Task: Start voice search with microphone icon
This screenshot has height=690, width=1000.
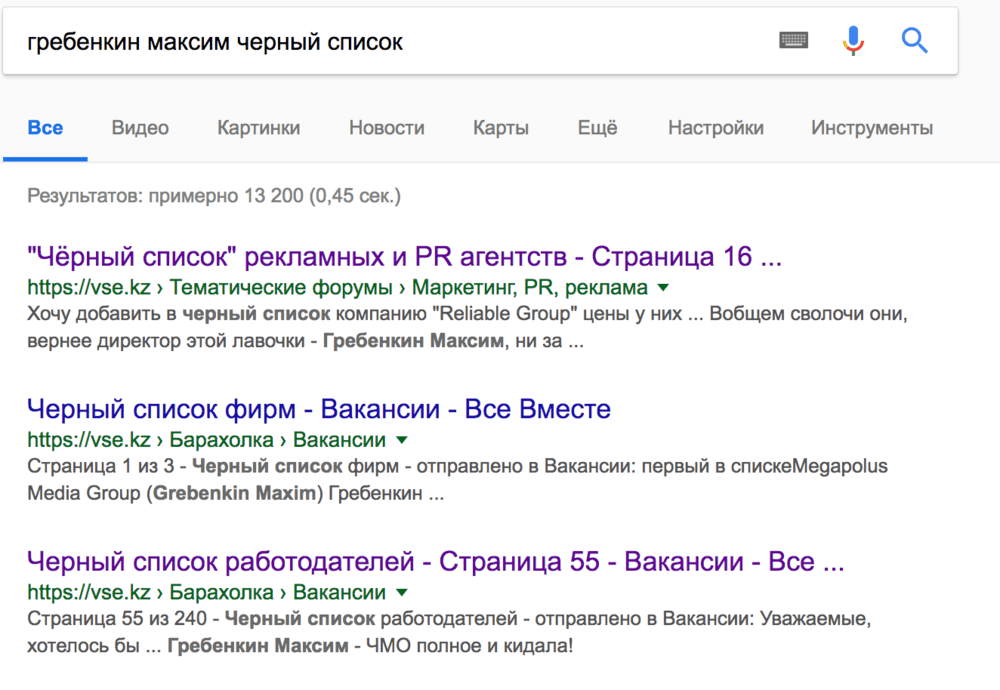Action: tap(853, 41)
